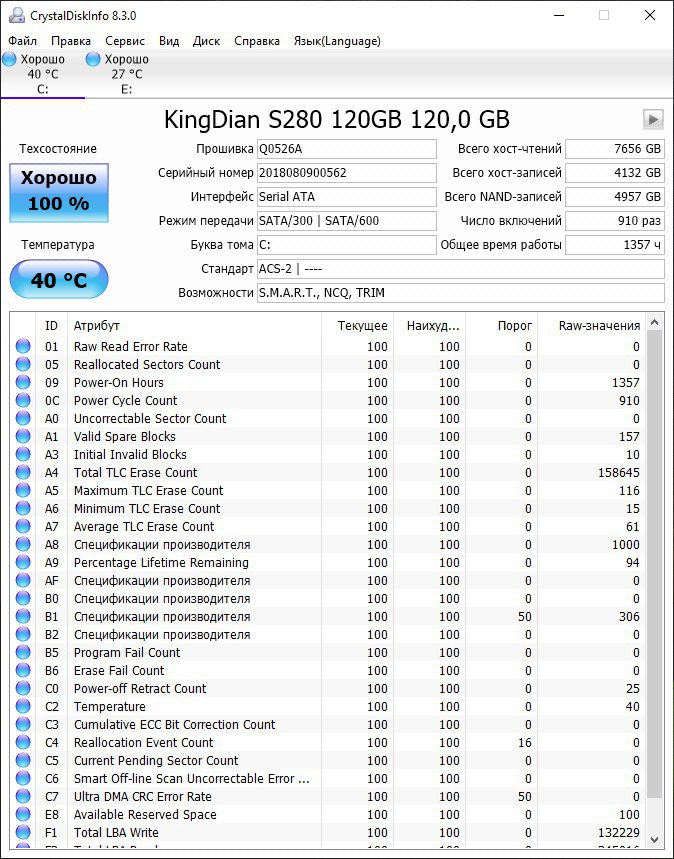Select the Smart Off-line Scan Uncorrectable Error row
The height and width of the screenshot is (859, 674).
[x=328, y=778]
